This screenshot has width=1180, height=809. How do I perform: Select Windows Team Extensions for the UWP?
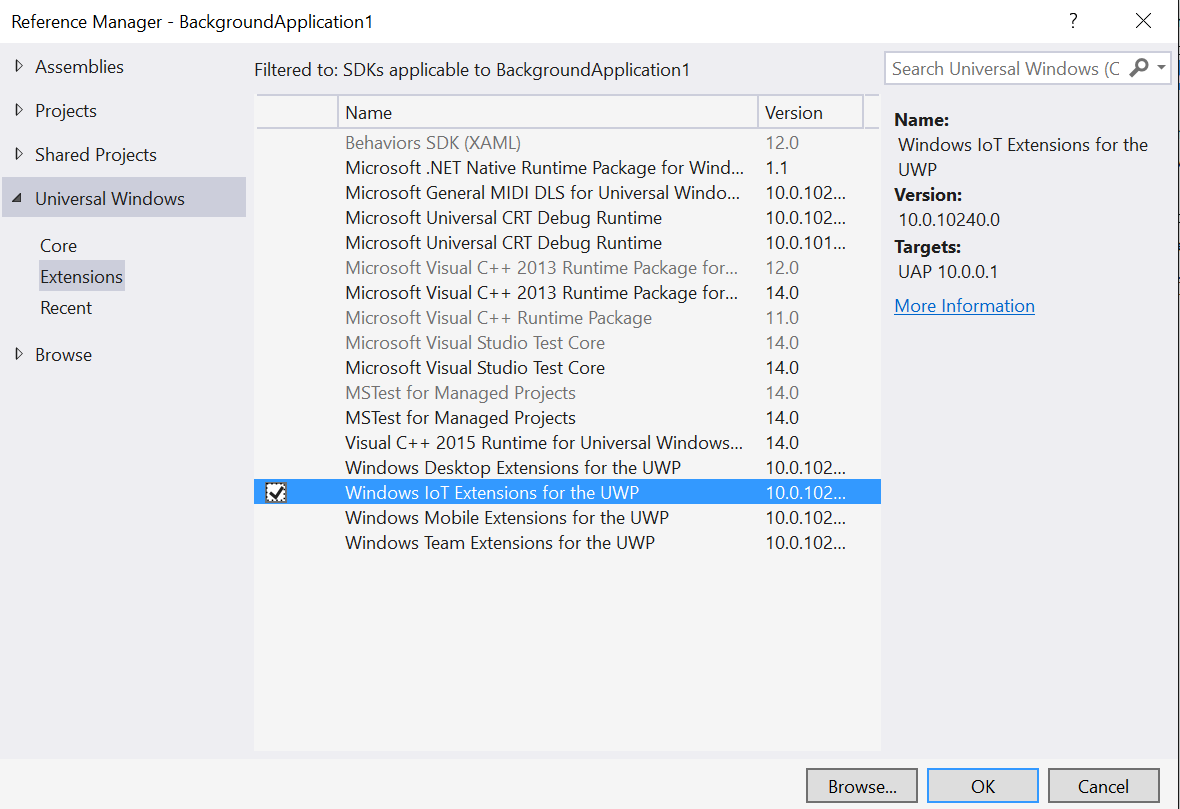point(567,542)
